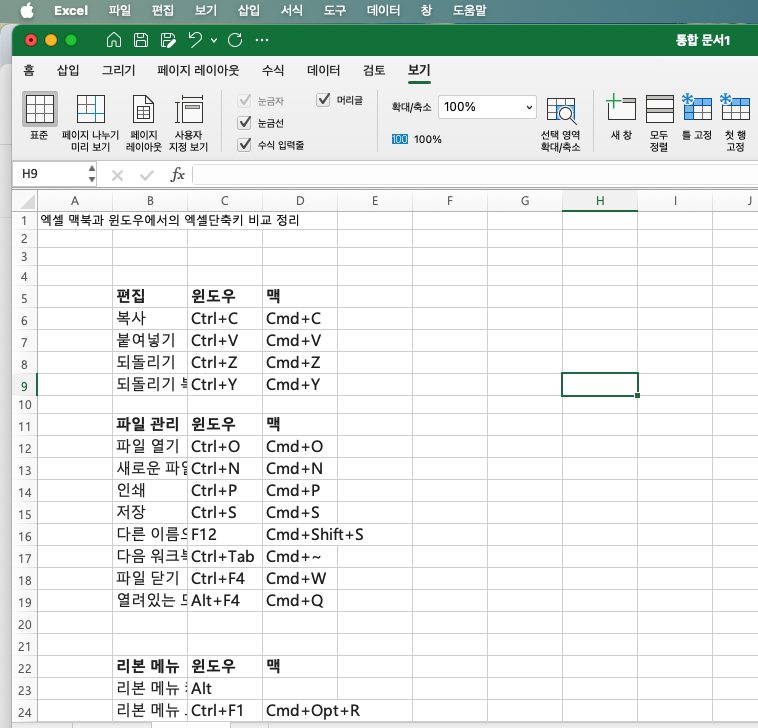Open the 삽입 ribbon tab
Image resolution: width=758 pixels, height=728 pixels.
click(68, 71)
